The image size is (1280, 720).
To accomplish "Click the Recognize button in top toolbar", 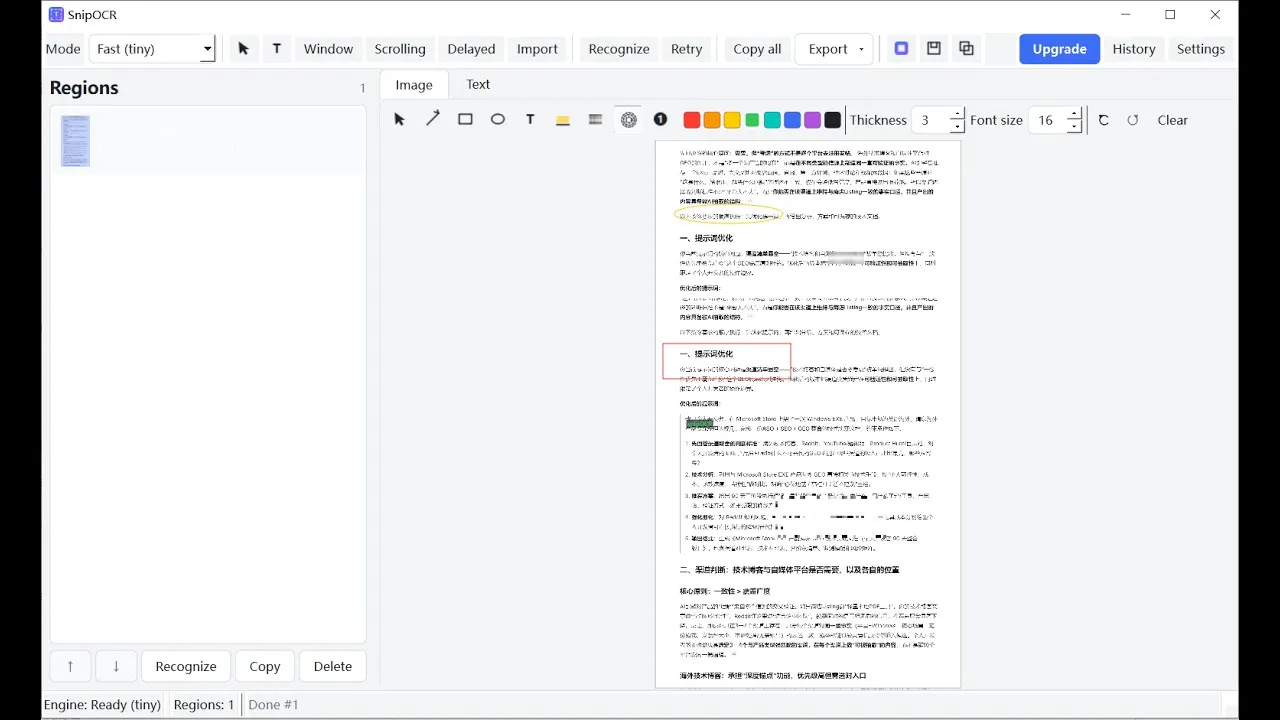I will point(619,49).
